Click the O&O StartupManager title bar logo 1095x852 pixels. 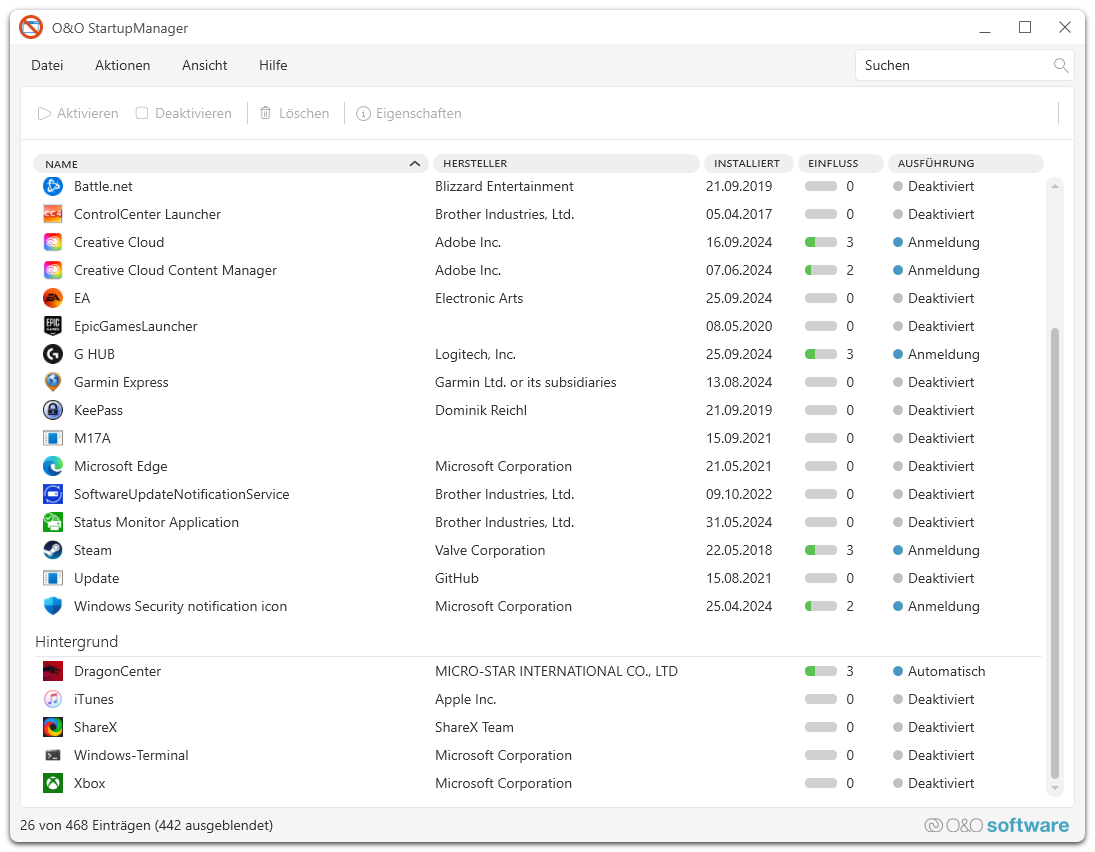(31, 28)
